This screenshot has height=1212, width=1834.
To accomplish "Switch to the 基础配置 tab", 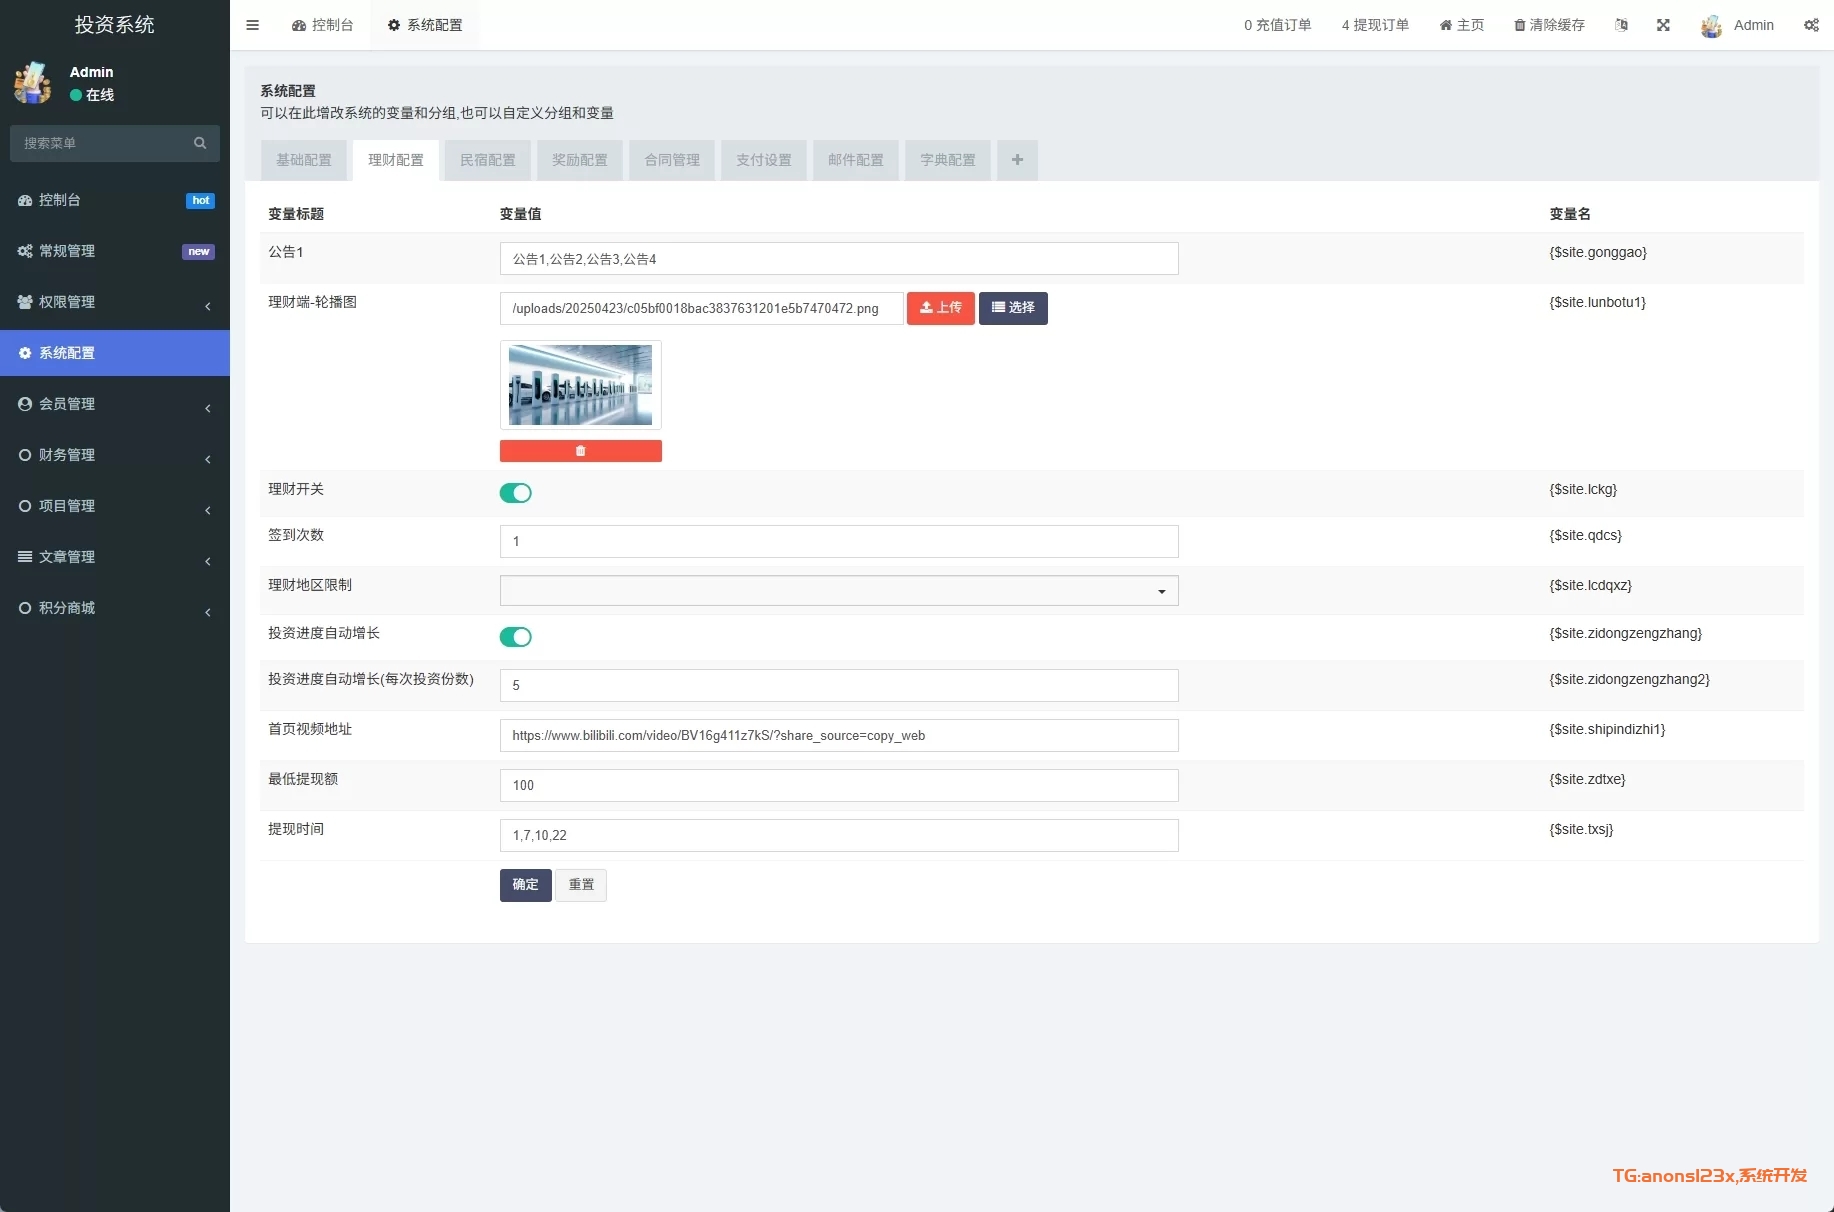I will (x=303, y=160).
